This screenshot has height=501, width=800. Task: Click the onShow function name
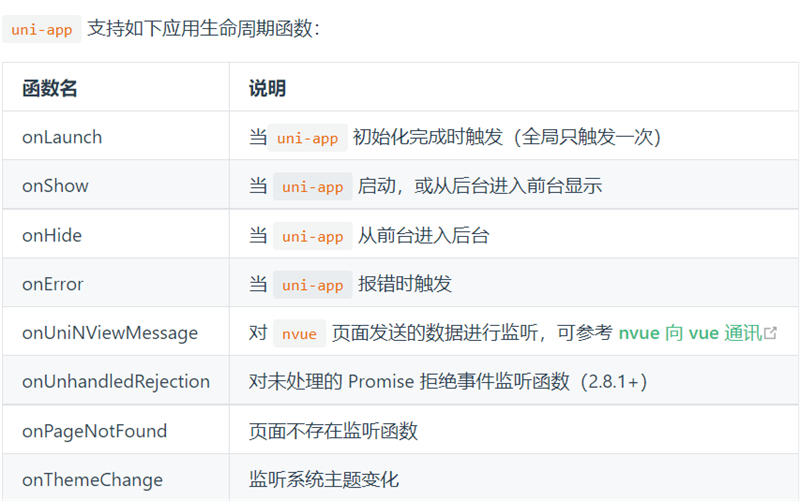coord(55,186)
